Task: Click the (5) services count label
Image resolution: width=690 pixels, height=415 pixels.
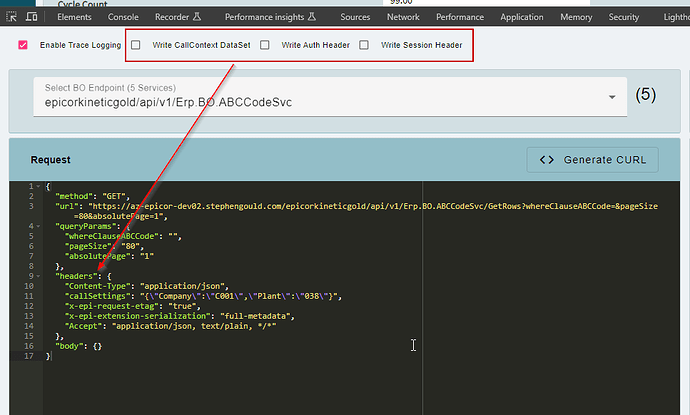Action: tap(646, 95)
